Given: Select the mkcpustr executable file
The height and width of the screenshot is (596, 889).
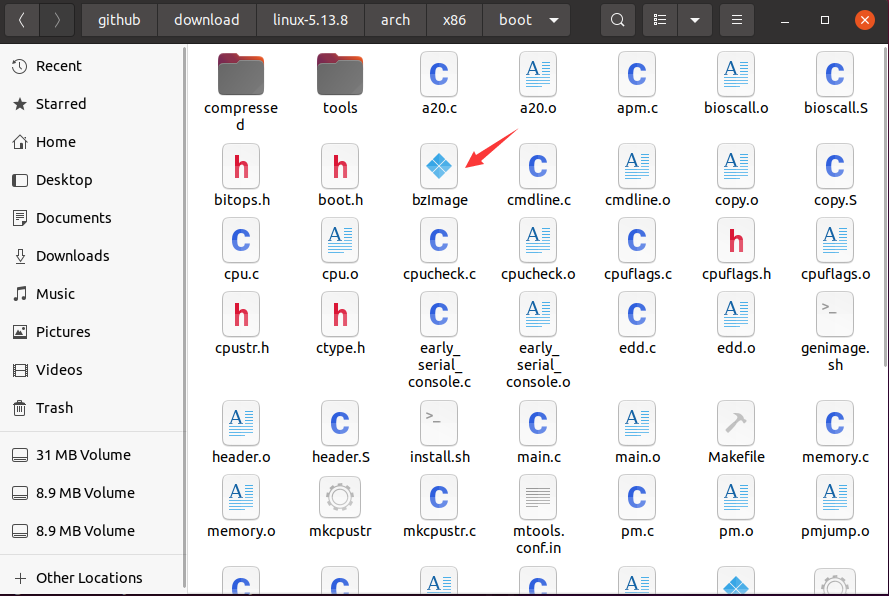Looking at the screenshot, I should click(x=339, y=497).
